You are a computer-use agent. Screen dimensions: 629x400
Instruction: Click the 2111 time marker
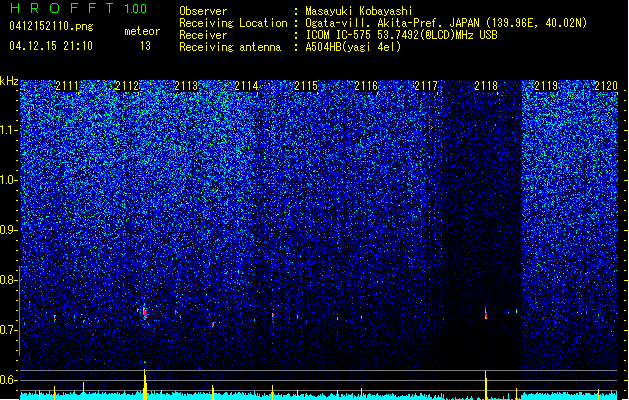click(x=67, y=86)
